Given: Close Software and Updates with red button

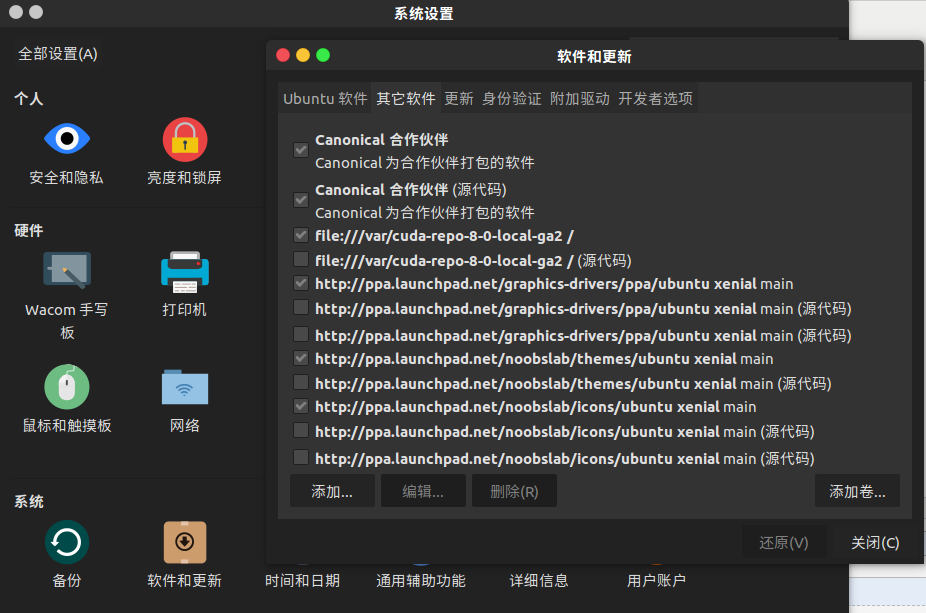Looking at the screenshot, I should pos(283,56).
